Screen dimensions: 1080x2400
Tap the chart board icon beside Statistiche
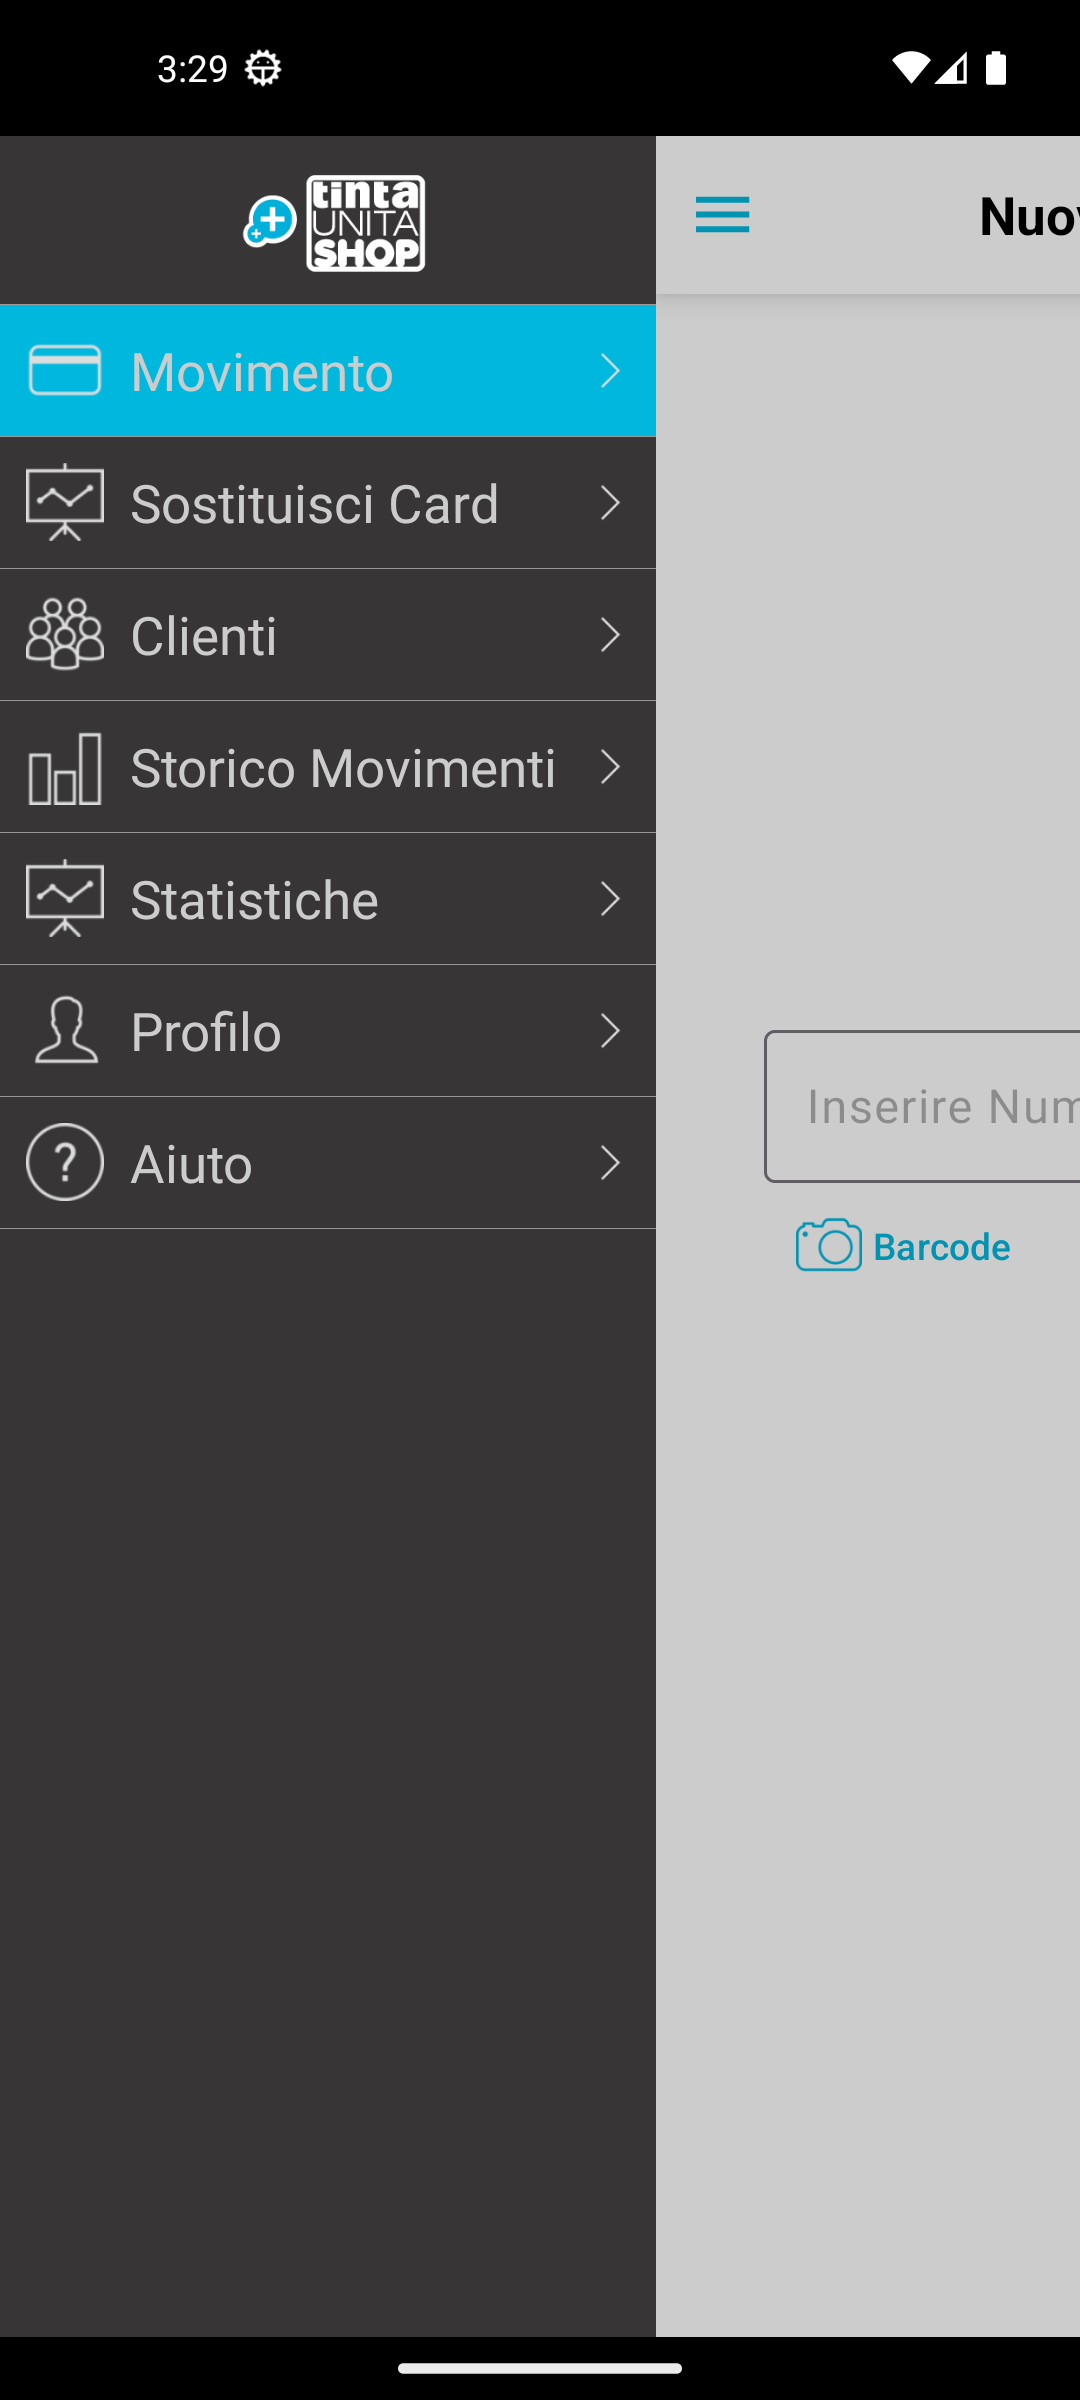coord(65,899)
